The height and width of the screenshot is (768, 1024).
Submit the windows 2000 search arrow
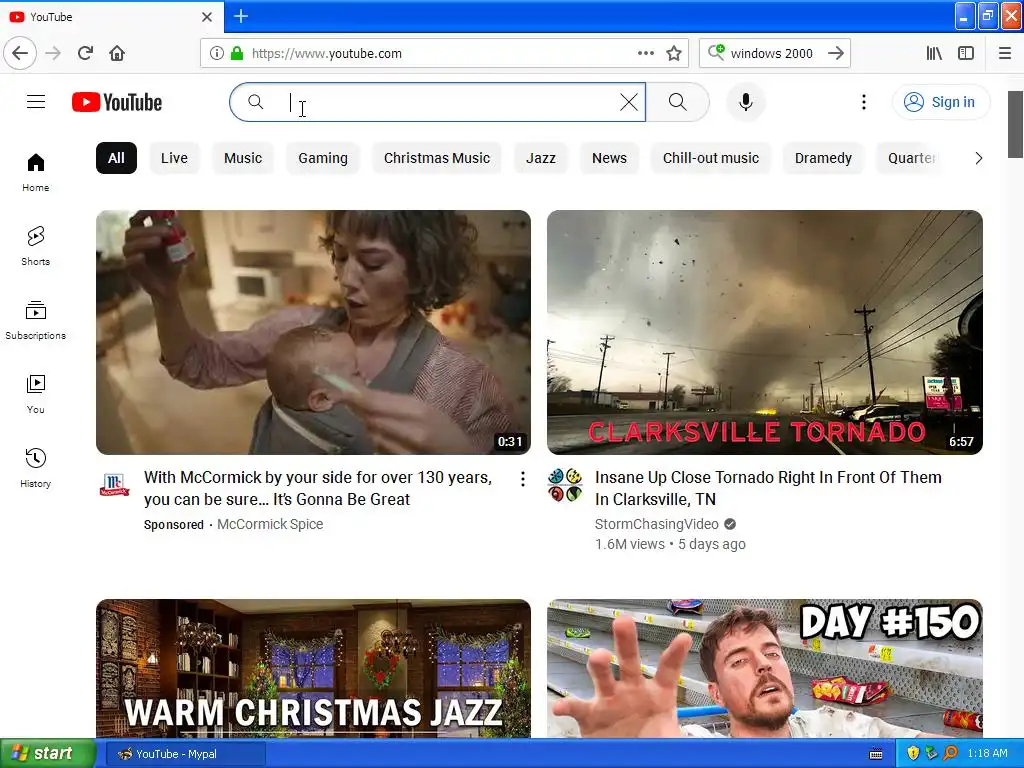836,54
